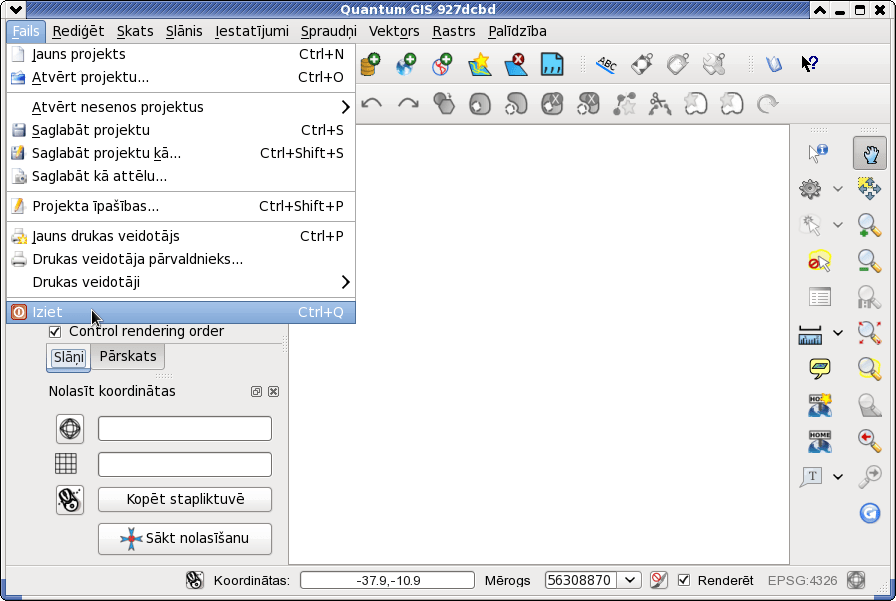This screenshot has height=601, width=896.
Task: Click the EPSG:4326 status text
Action: [x=802, y=580]
